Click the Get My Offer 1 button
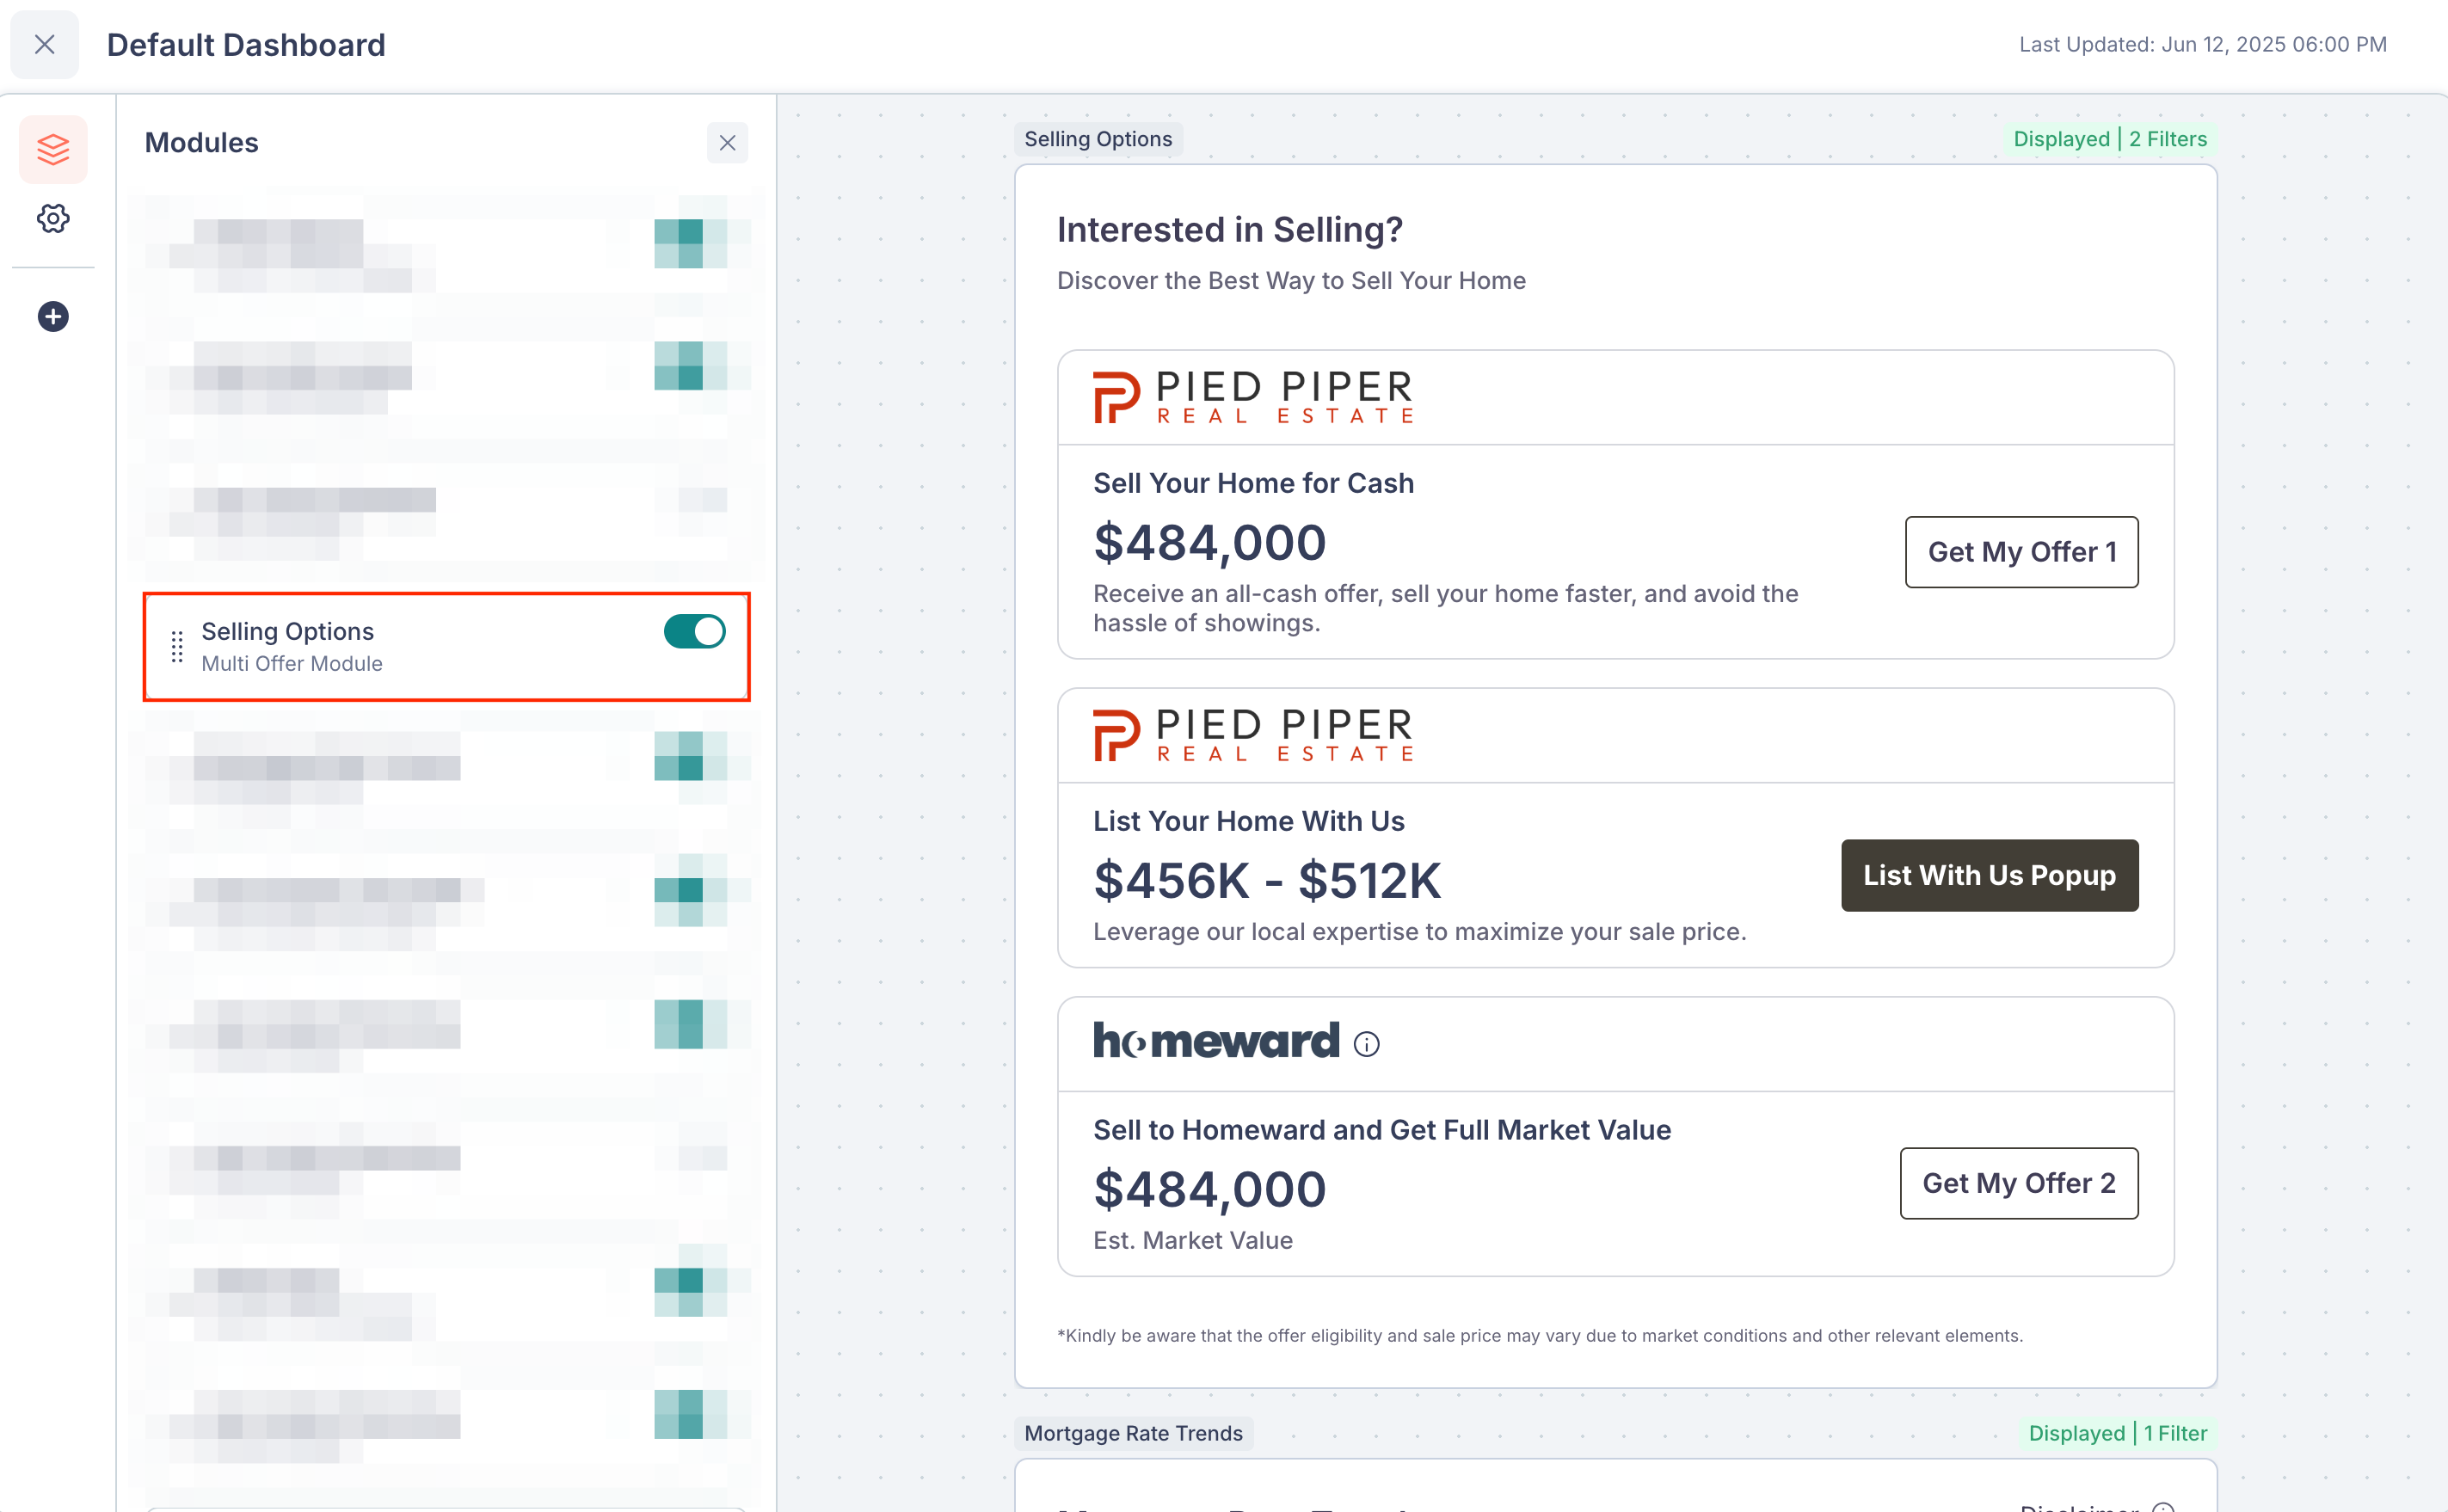 [2021, 552]
